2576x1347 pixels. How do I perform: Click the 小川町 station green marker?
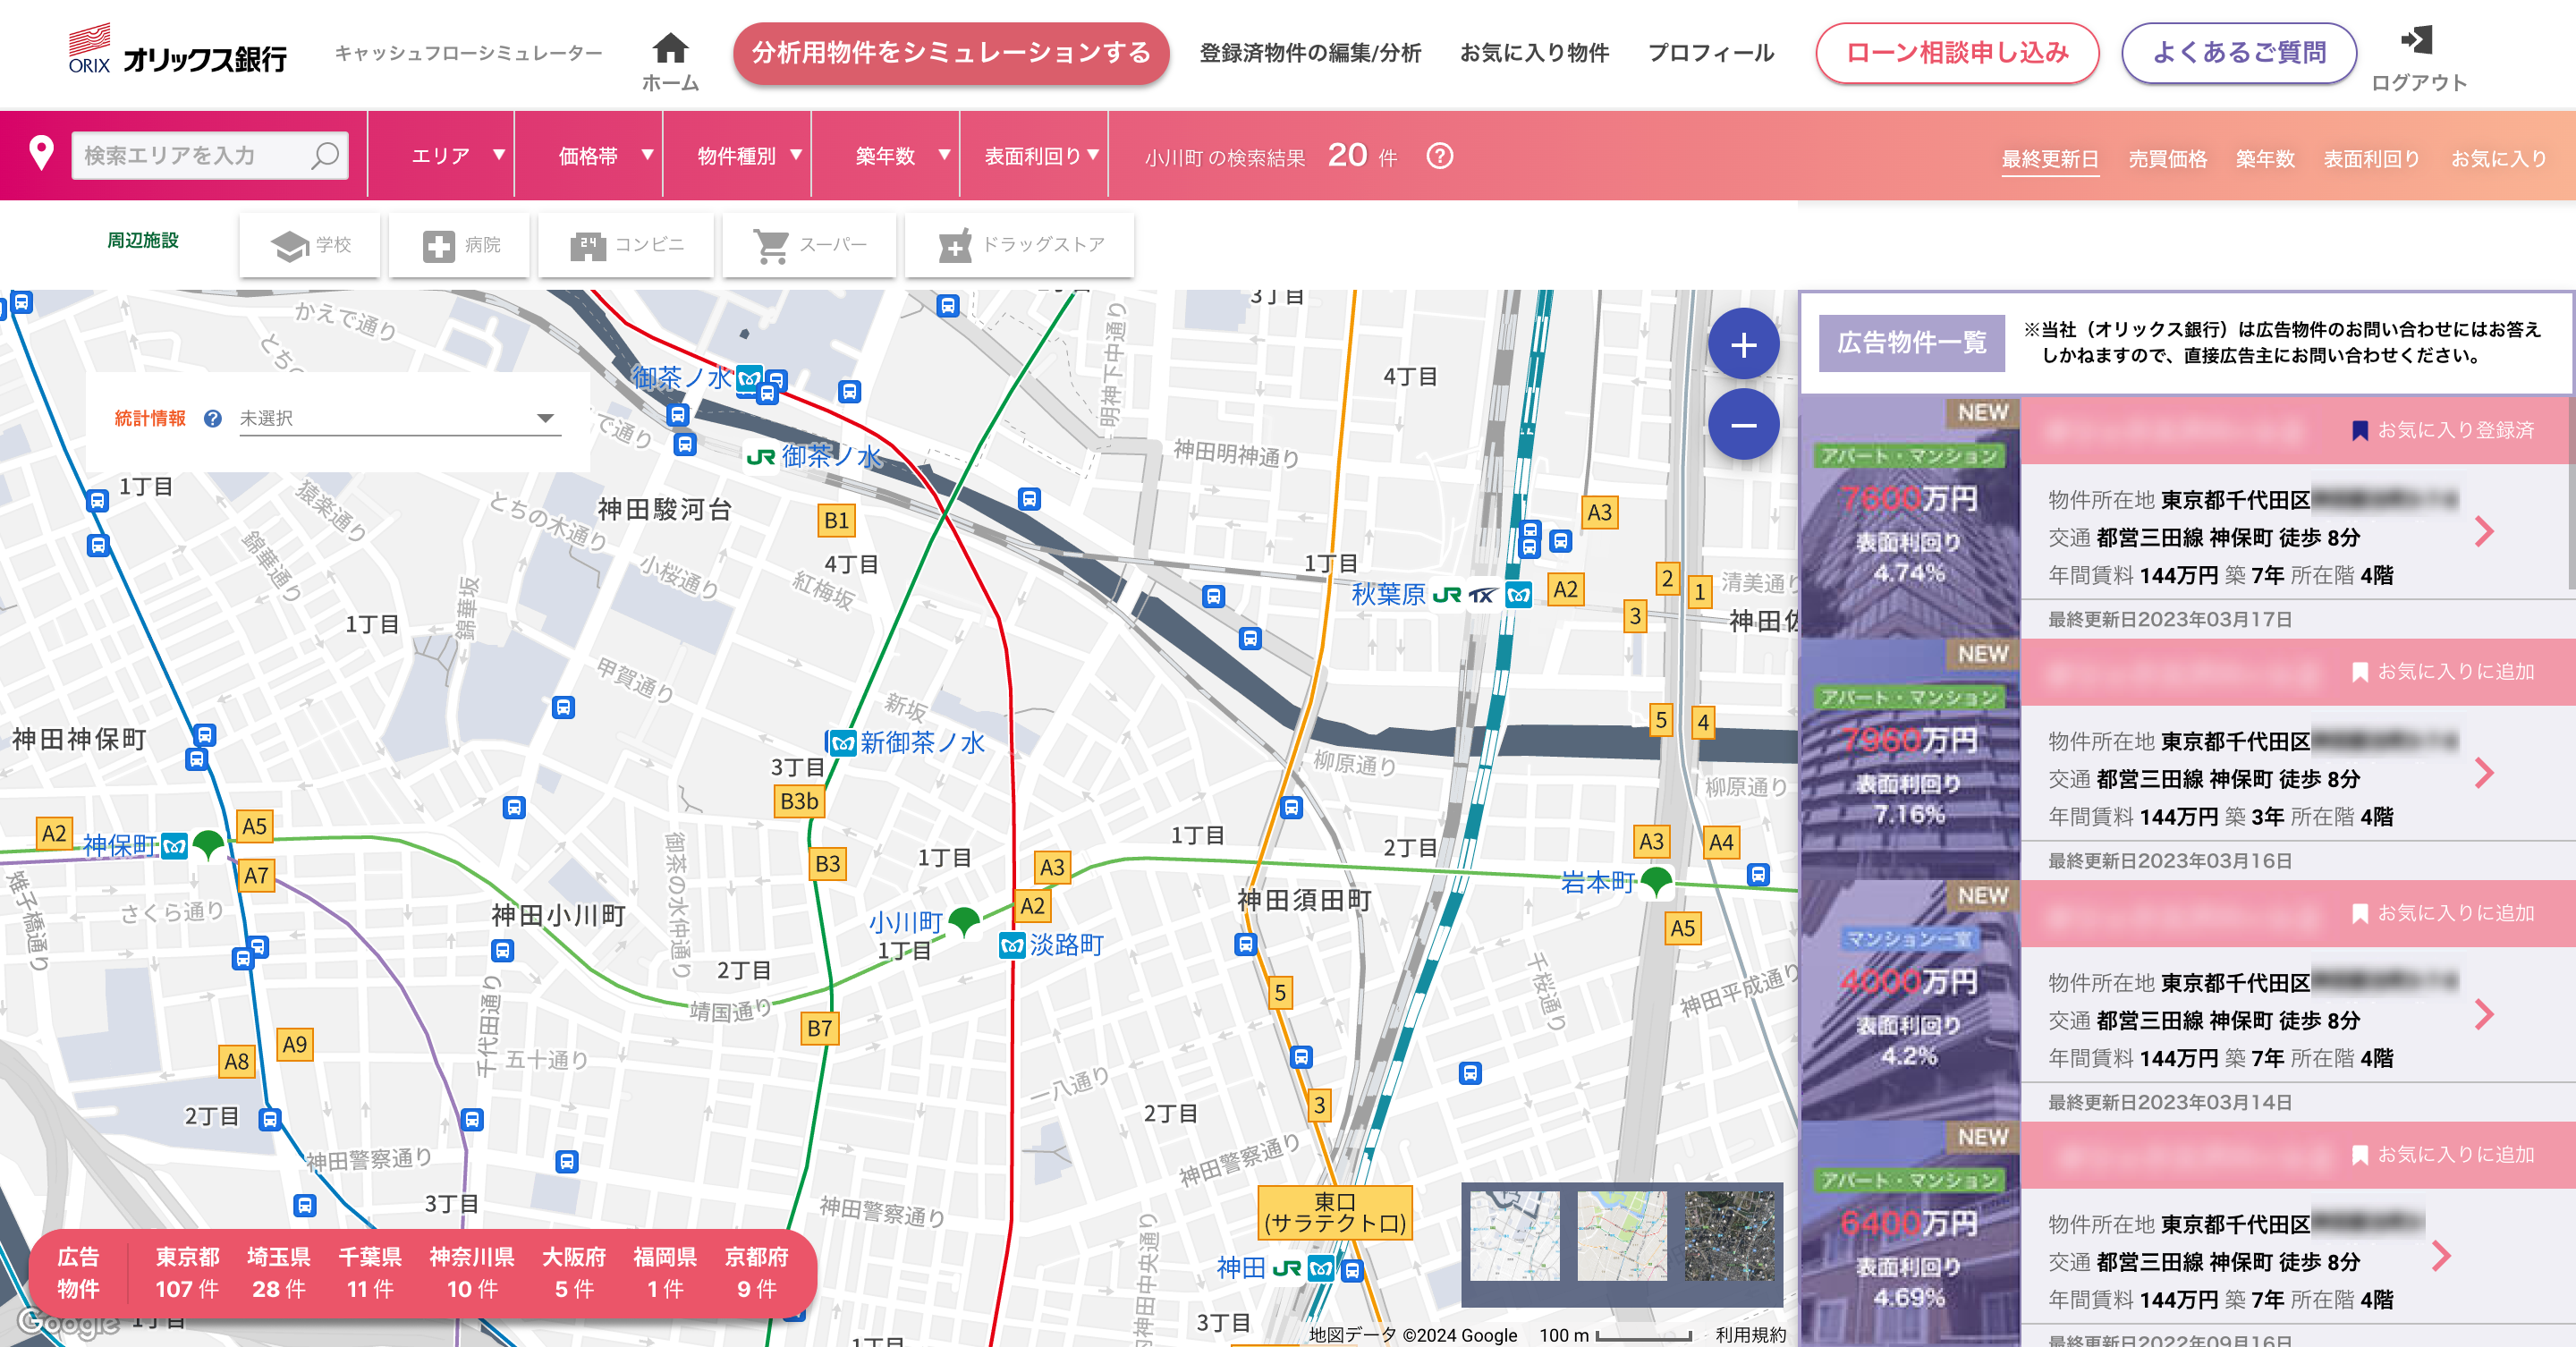(963, 921)
